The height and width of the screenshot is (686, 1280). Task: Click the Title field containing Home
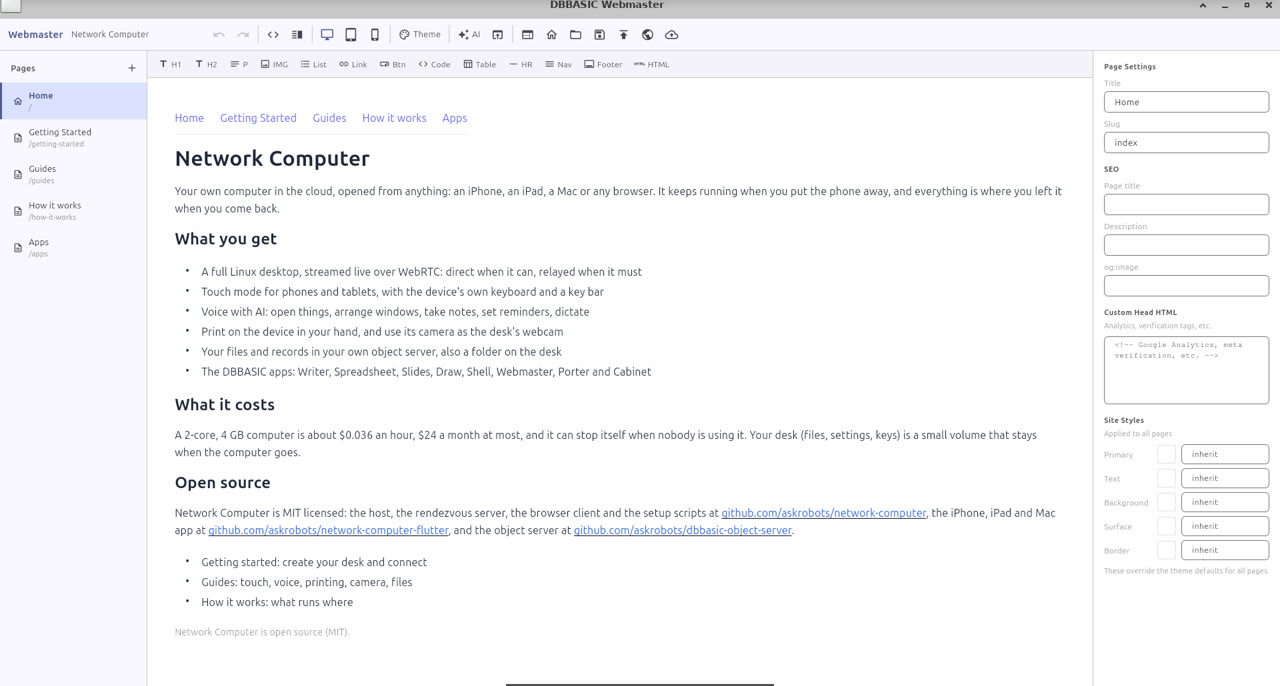(1186, 102)
